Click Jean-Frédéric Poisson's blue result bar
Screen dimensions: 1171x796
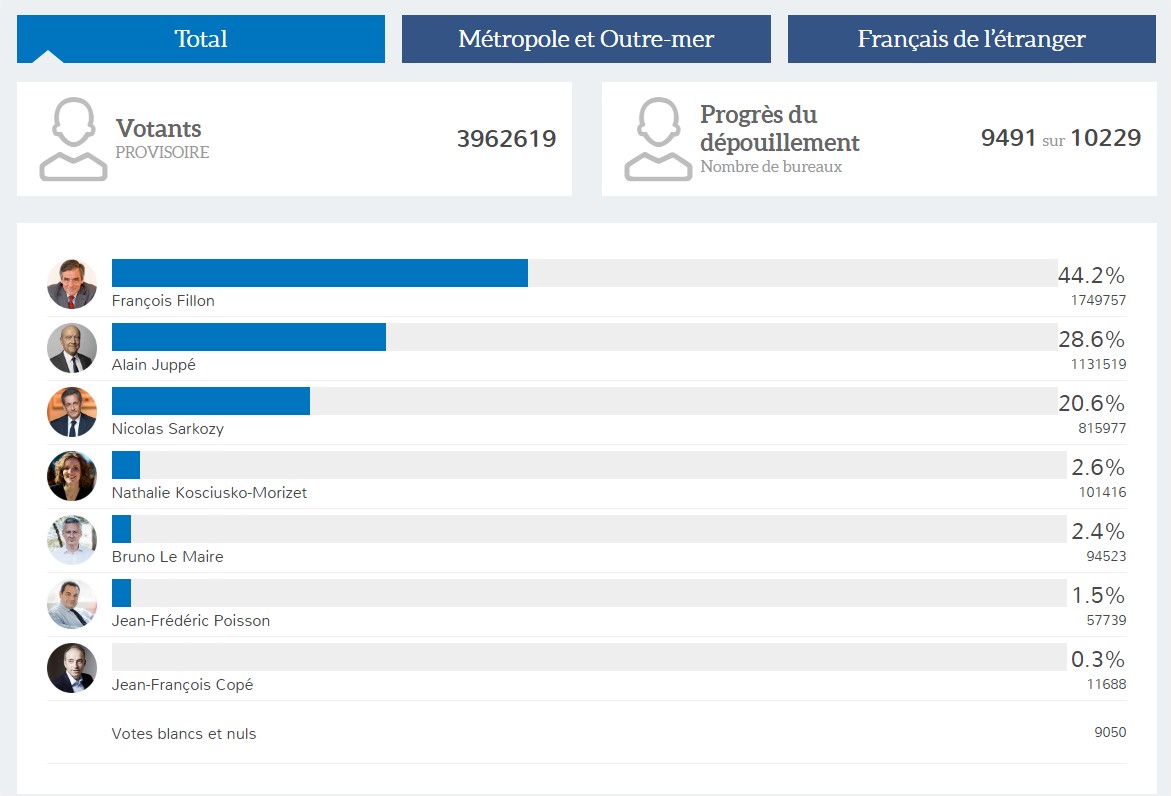(x=121, y=593)
